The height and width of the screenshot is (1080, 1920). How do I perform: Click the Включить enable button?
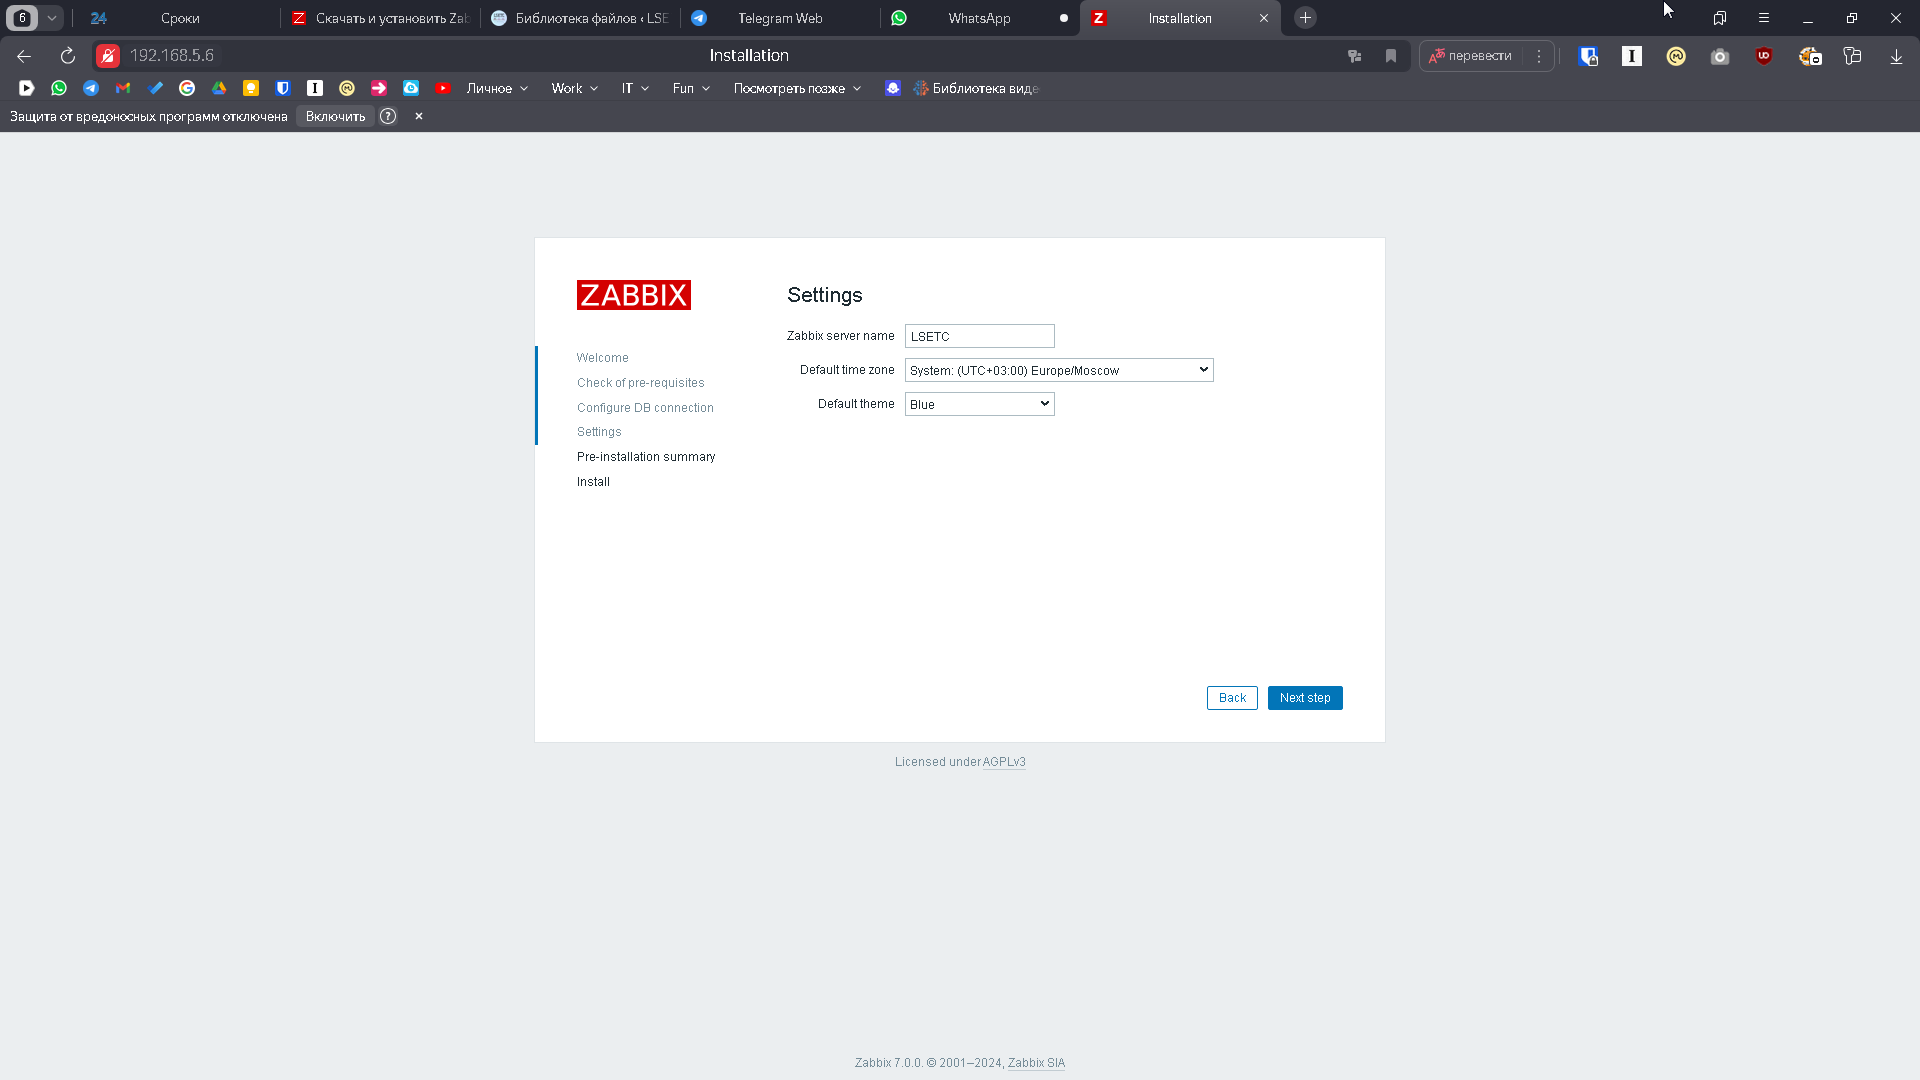point(335,116)
